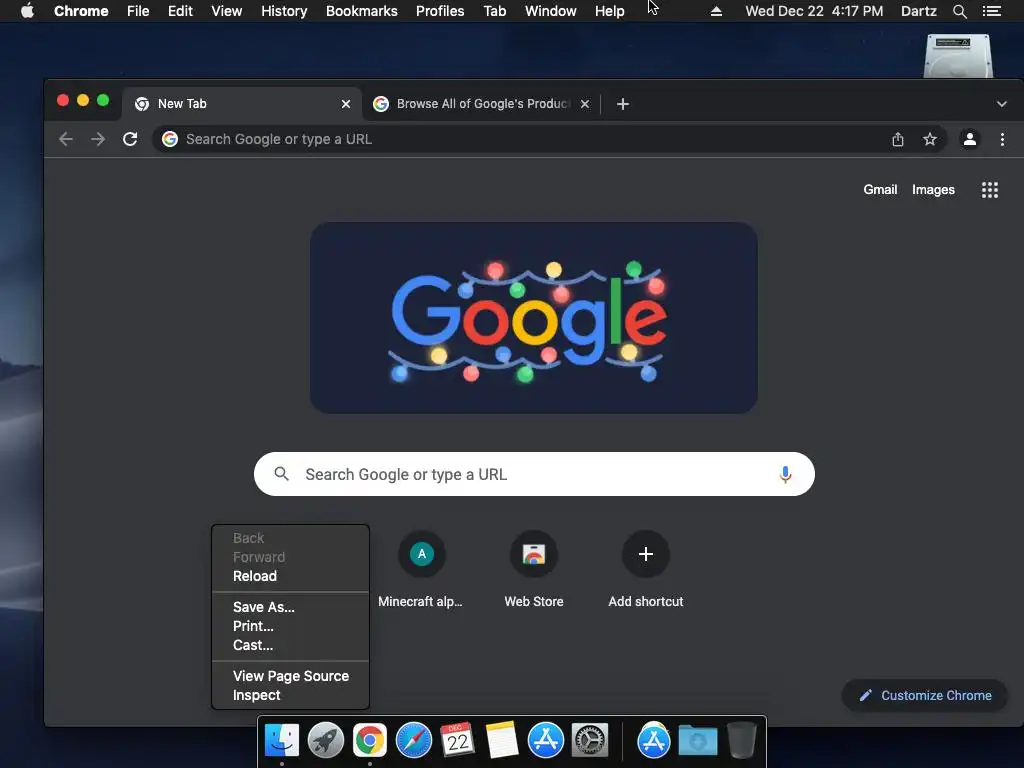
Task: Open the Profiles menu
Action: [x=440, y=11]
